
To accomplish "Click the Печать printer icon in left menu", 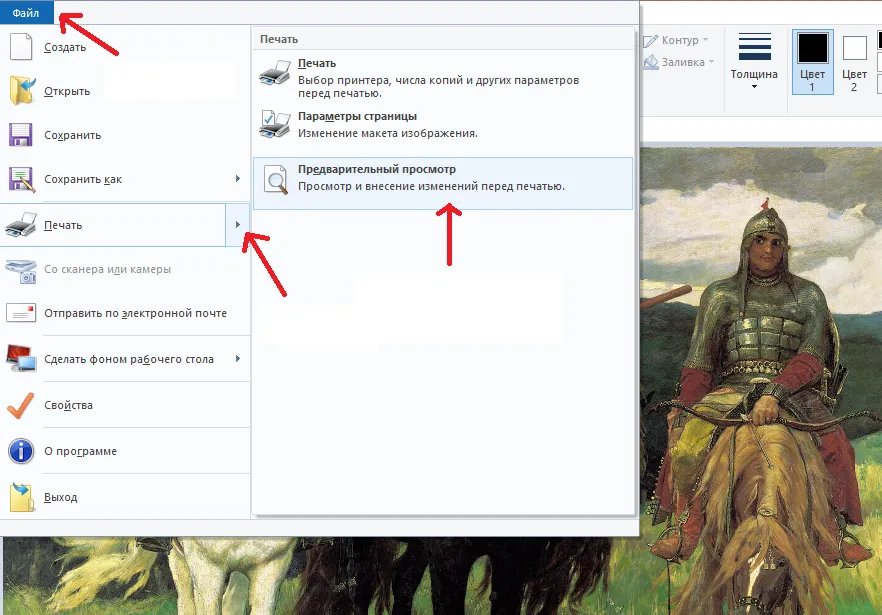I will pos(21,225).
